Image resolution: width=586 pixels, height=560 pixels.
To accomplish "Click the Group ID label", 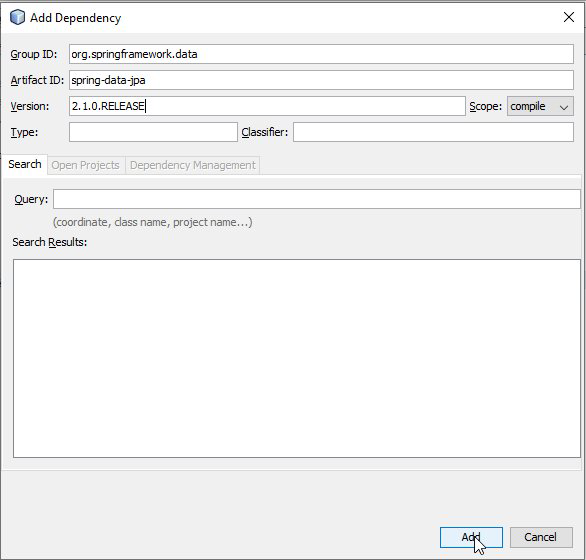I will (x=34, y=55).
